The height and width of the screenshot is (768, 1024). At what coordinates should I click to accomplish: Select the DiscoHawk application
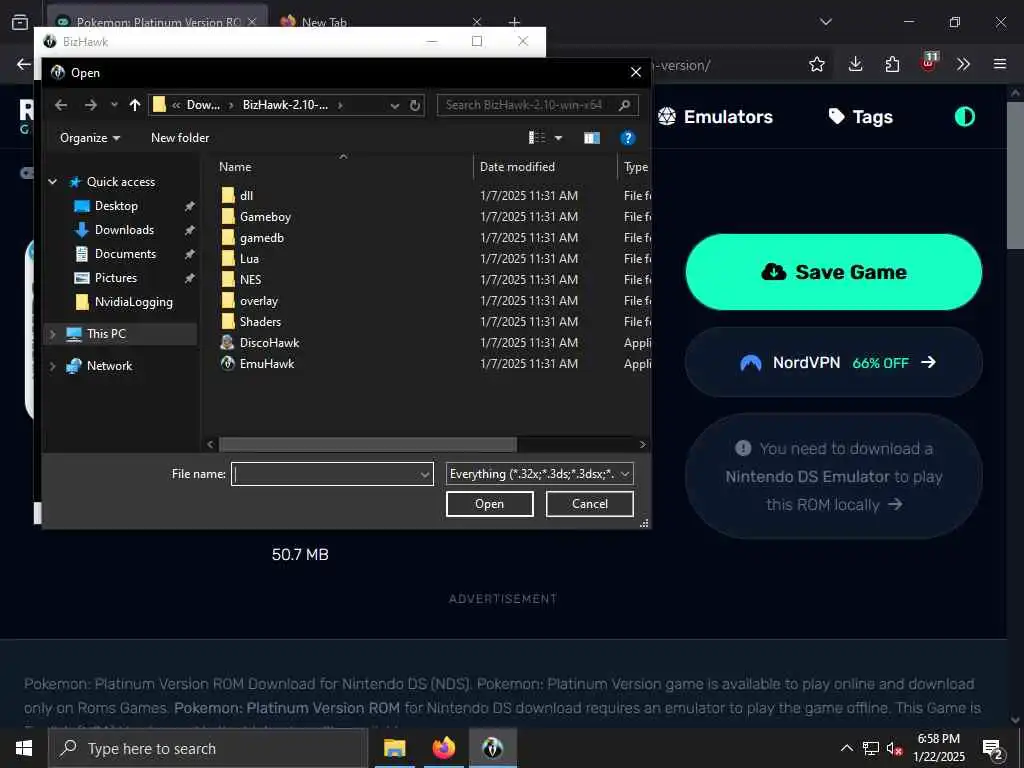pos(269,342)
